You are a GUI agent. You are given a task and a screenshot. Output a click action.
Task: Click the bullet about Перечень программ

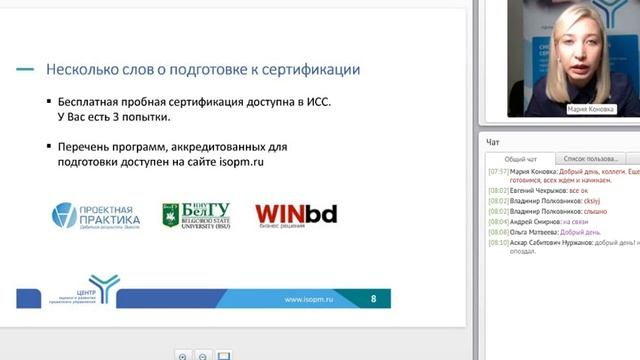pos(172,154)
